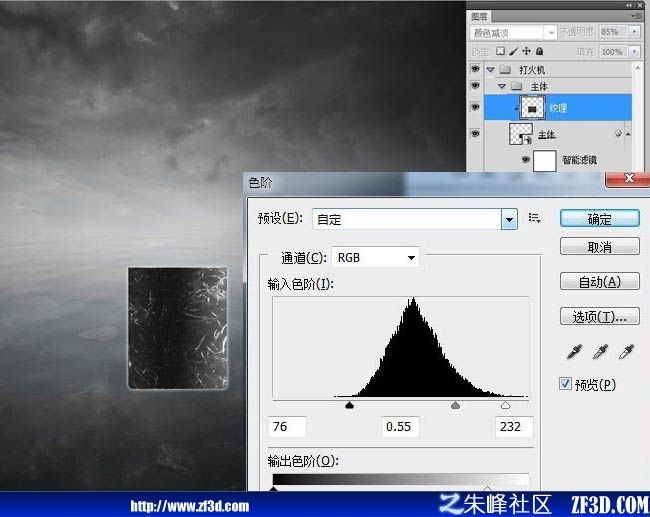Click the shadow input field 76
This screenshot has width=650, height=517.
point(287,427)
